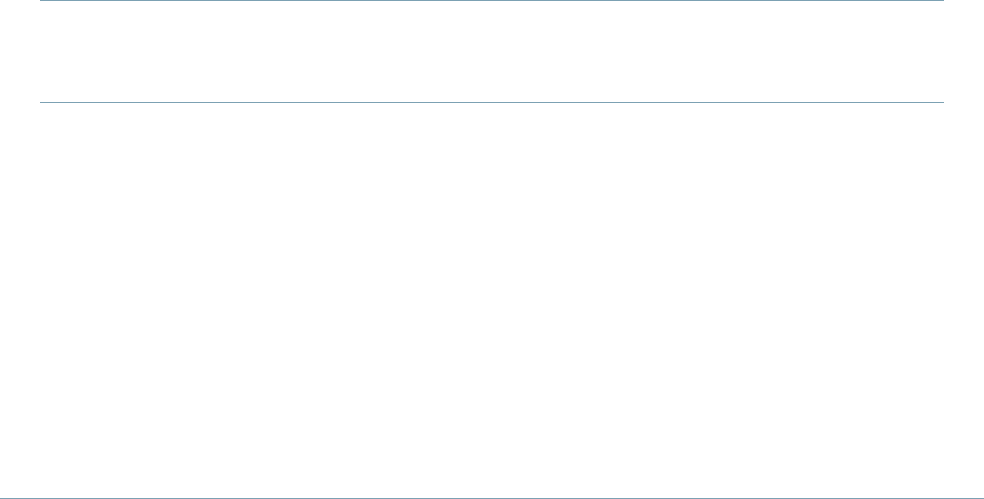Click the center of the top divider
The height and width of the screenshot is (499, 984).
(x=492, y=1)
